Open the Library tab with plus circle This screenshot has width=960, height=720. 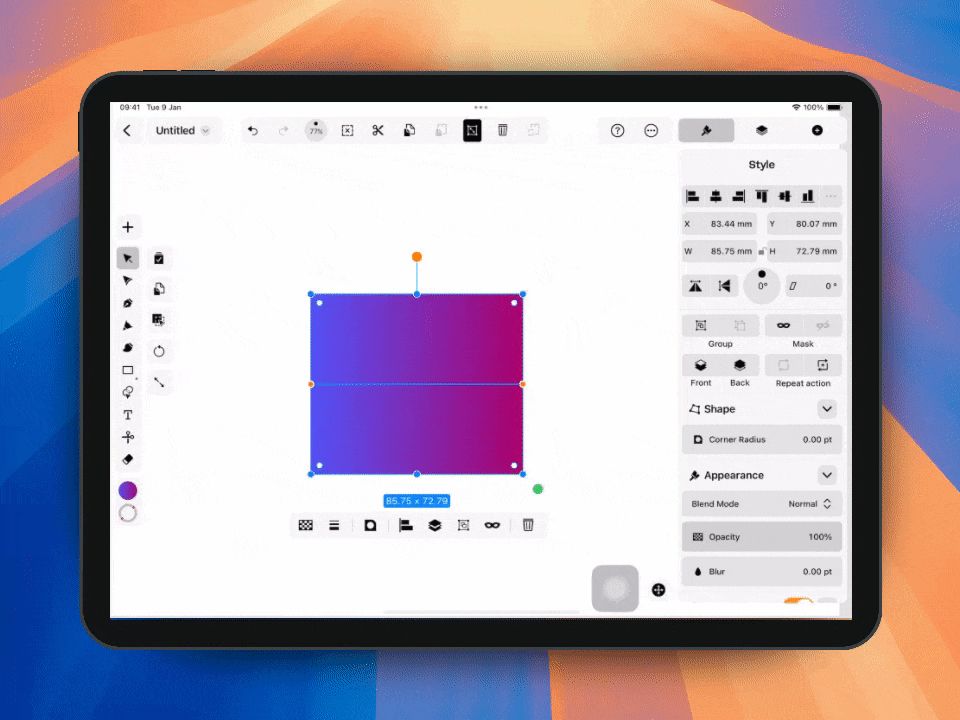point(817,130)
